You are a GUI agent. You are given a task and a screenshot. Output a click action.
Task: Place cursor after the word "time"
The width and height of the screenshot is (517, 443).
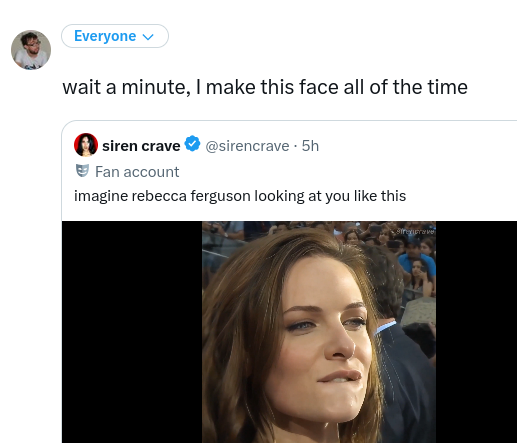(469, 87)
